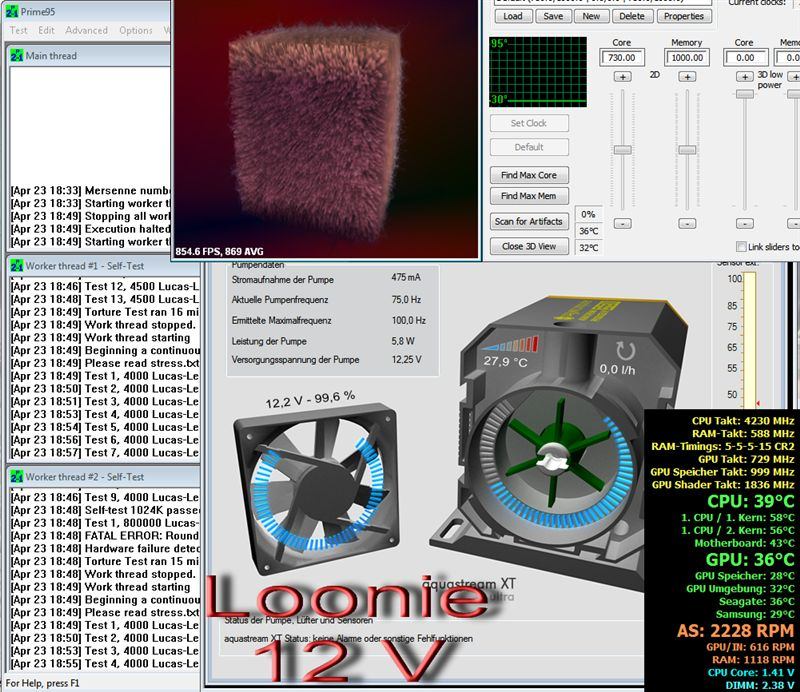Click the circular flow arrow above 0,0 l/h
Viewport: 800px width, 692px height.
pos(625,351)
